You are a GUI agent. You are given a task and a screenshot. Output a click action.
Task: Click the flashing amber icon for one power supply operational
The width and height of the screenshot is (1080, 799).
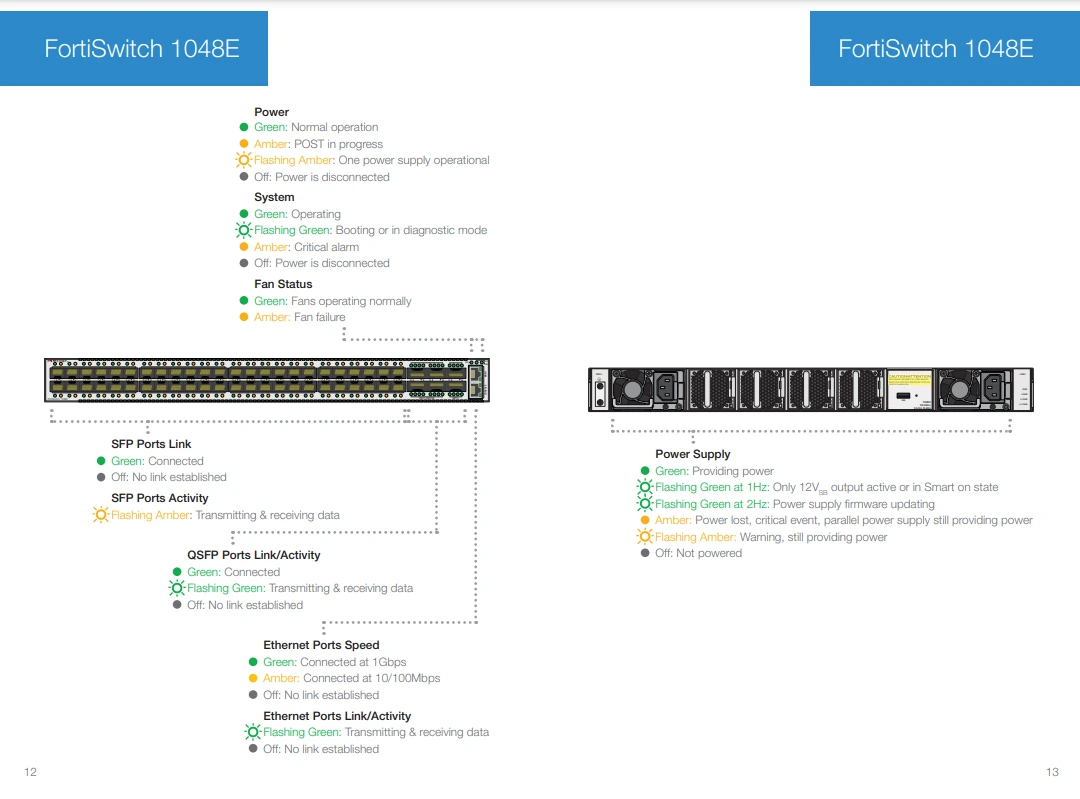[x=243, y=160]
